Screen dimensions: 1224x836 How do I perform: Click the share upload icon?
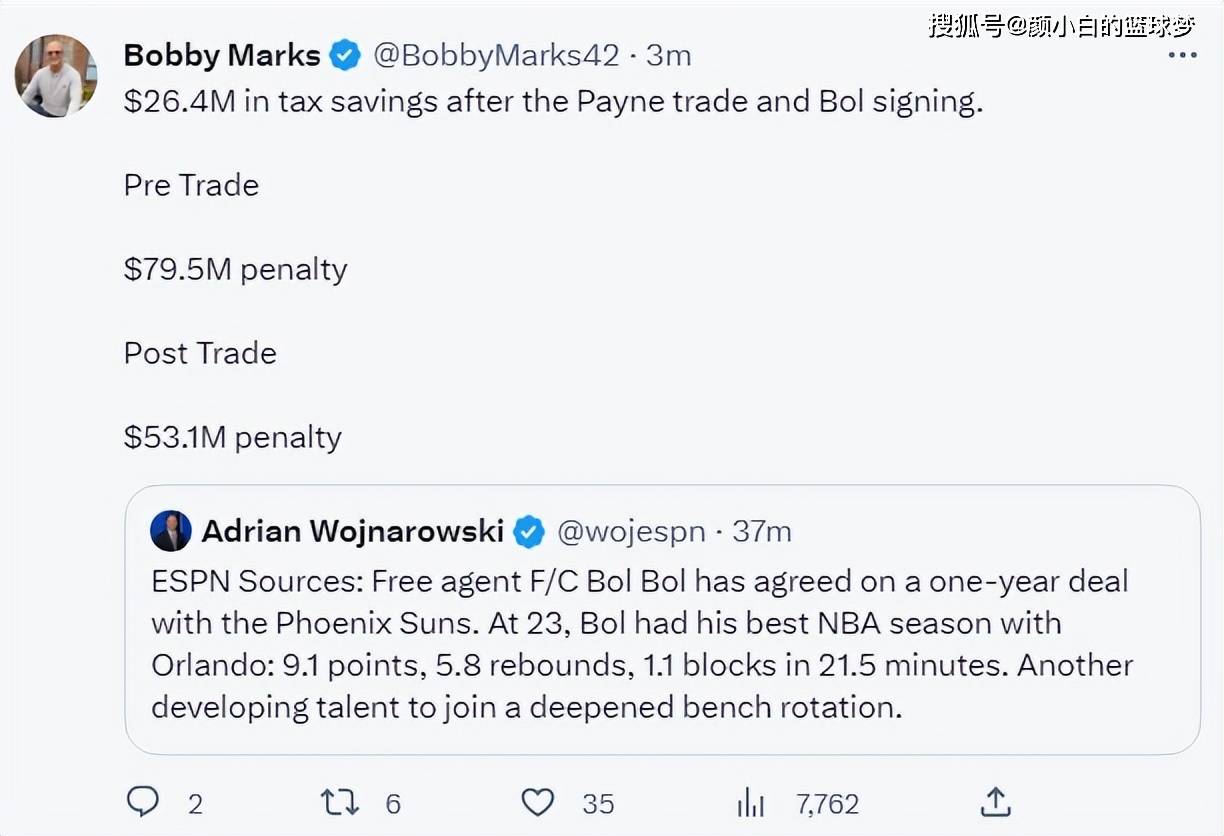(996, 802)
